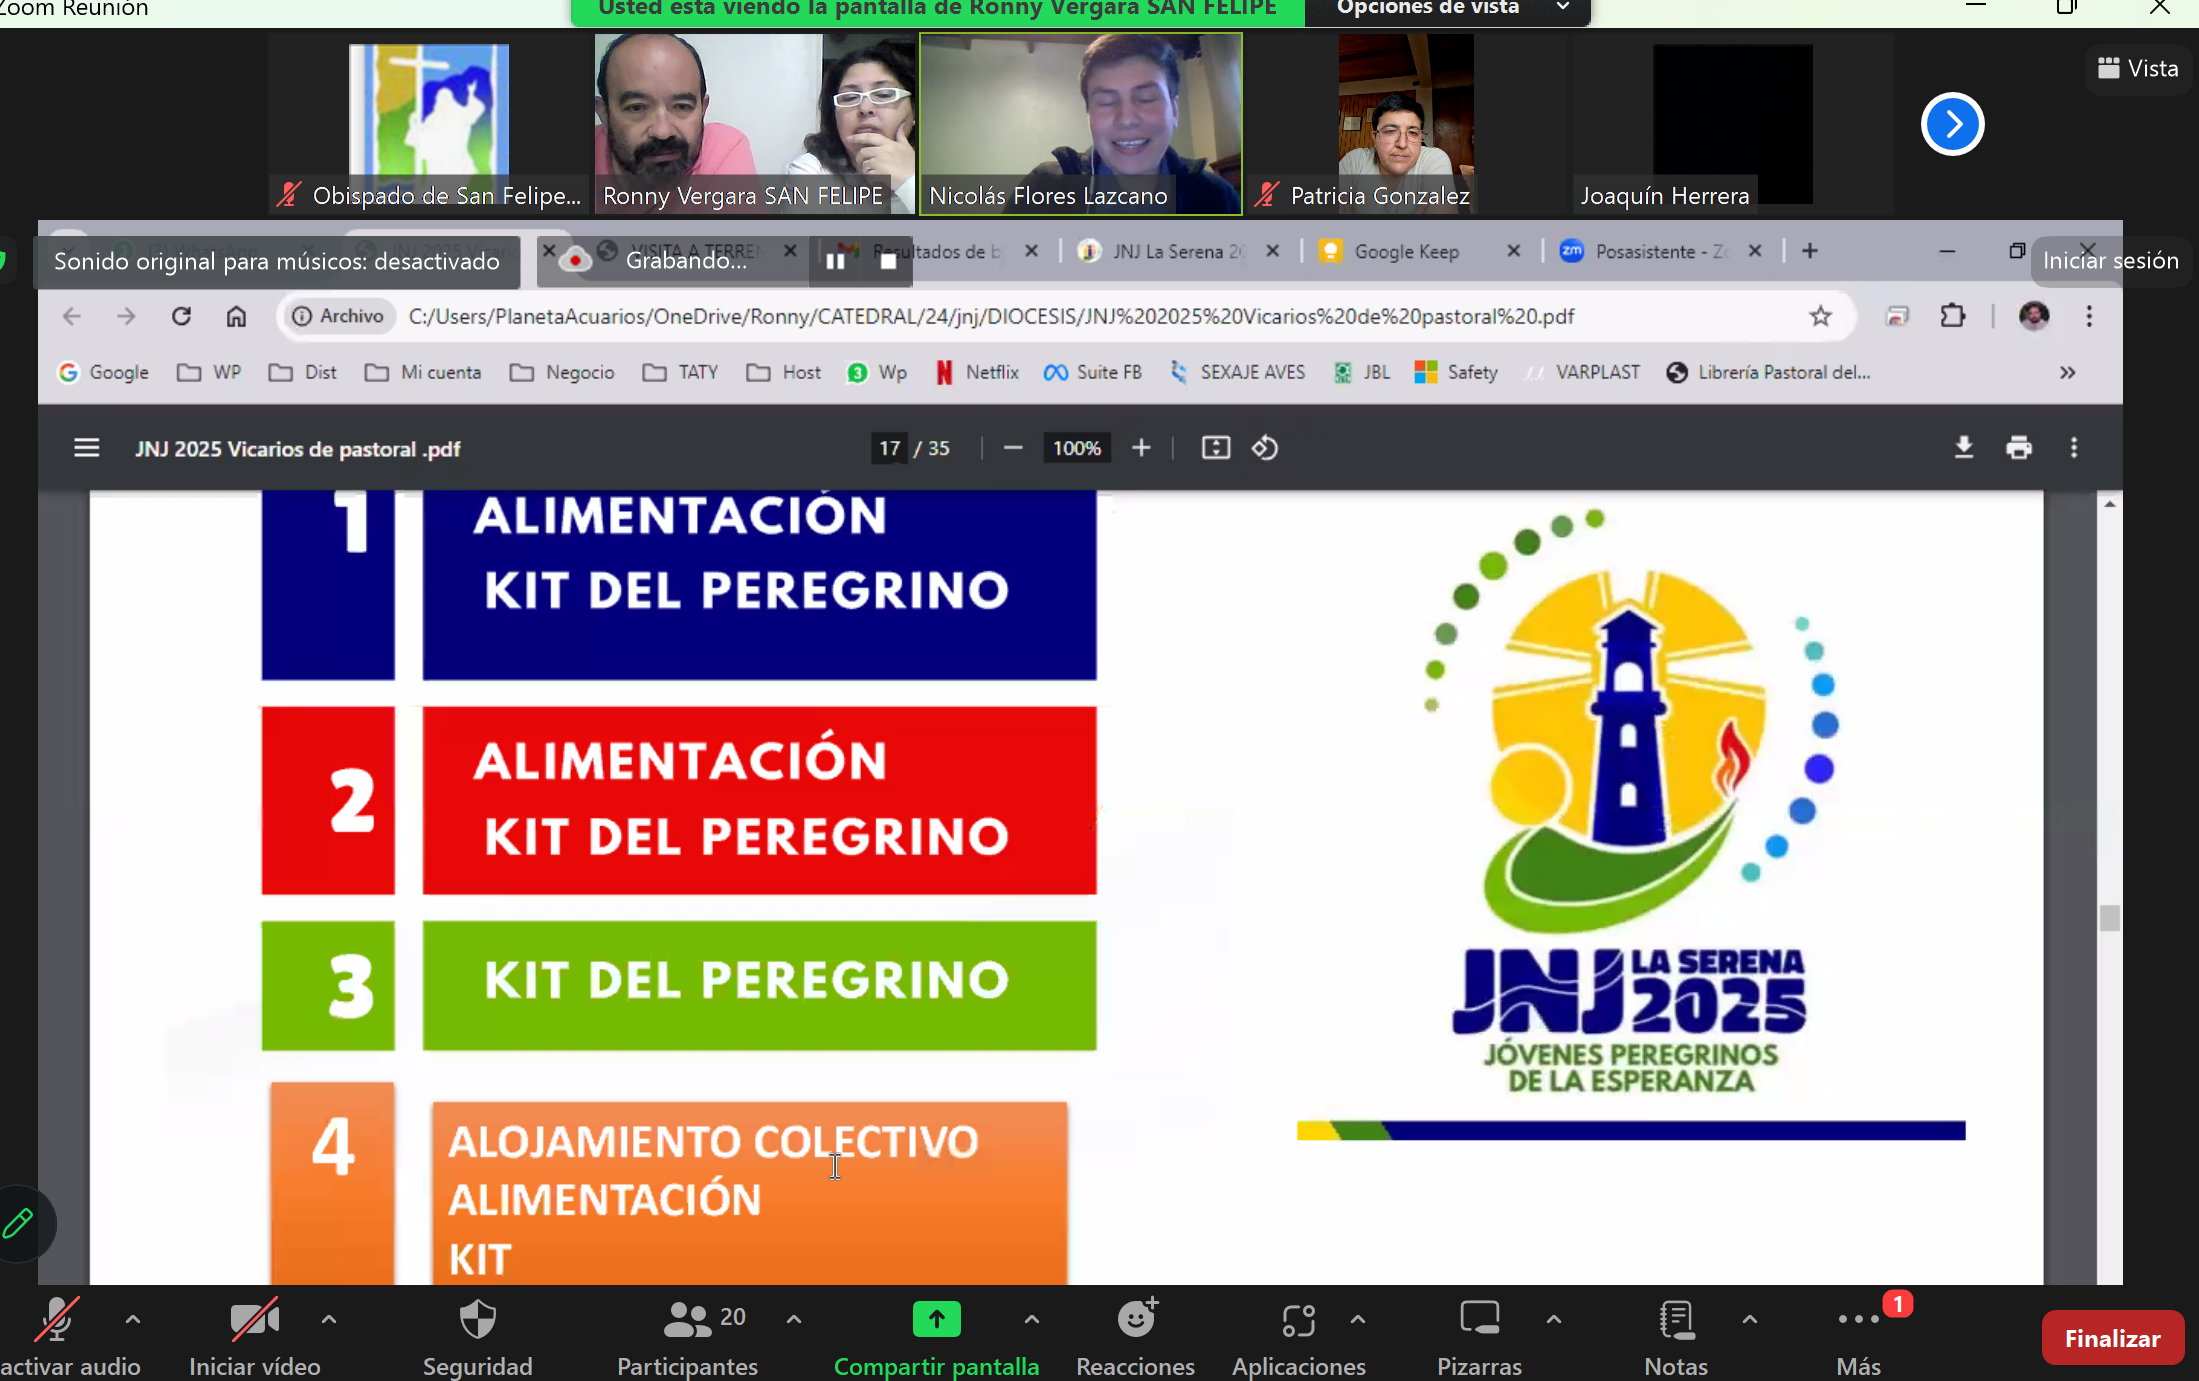Zoom in PDF with plus button

(x=1141, y=448)
